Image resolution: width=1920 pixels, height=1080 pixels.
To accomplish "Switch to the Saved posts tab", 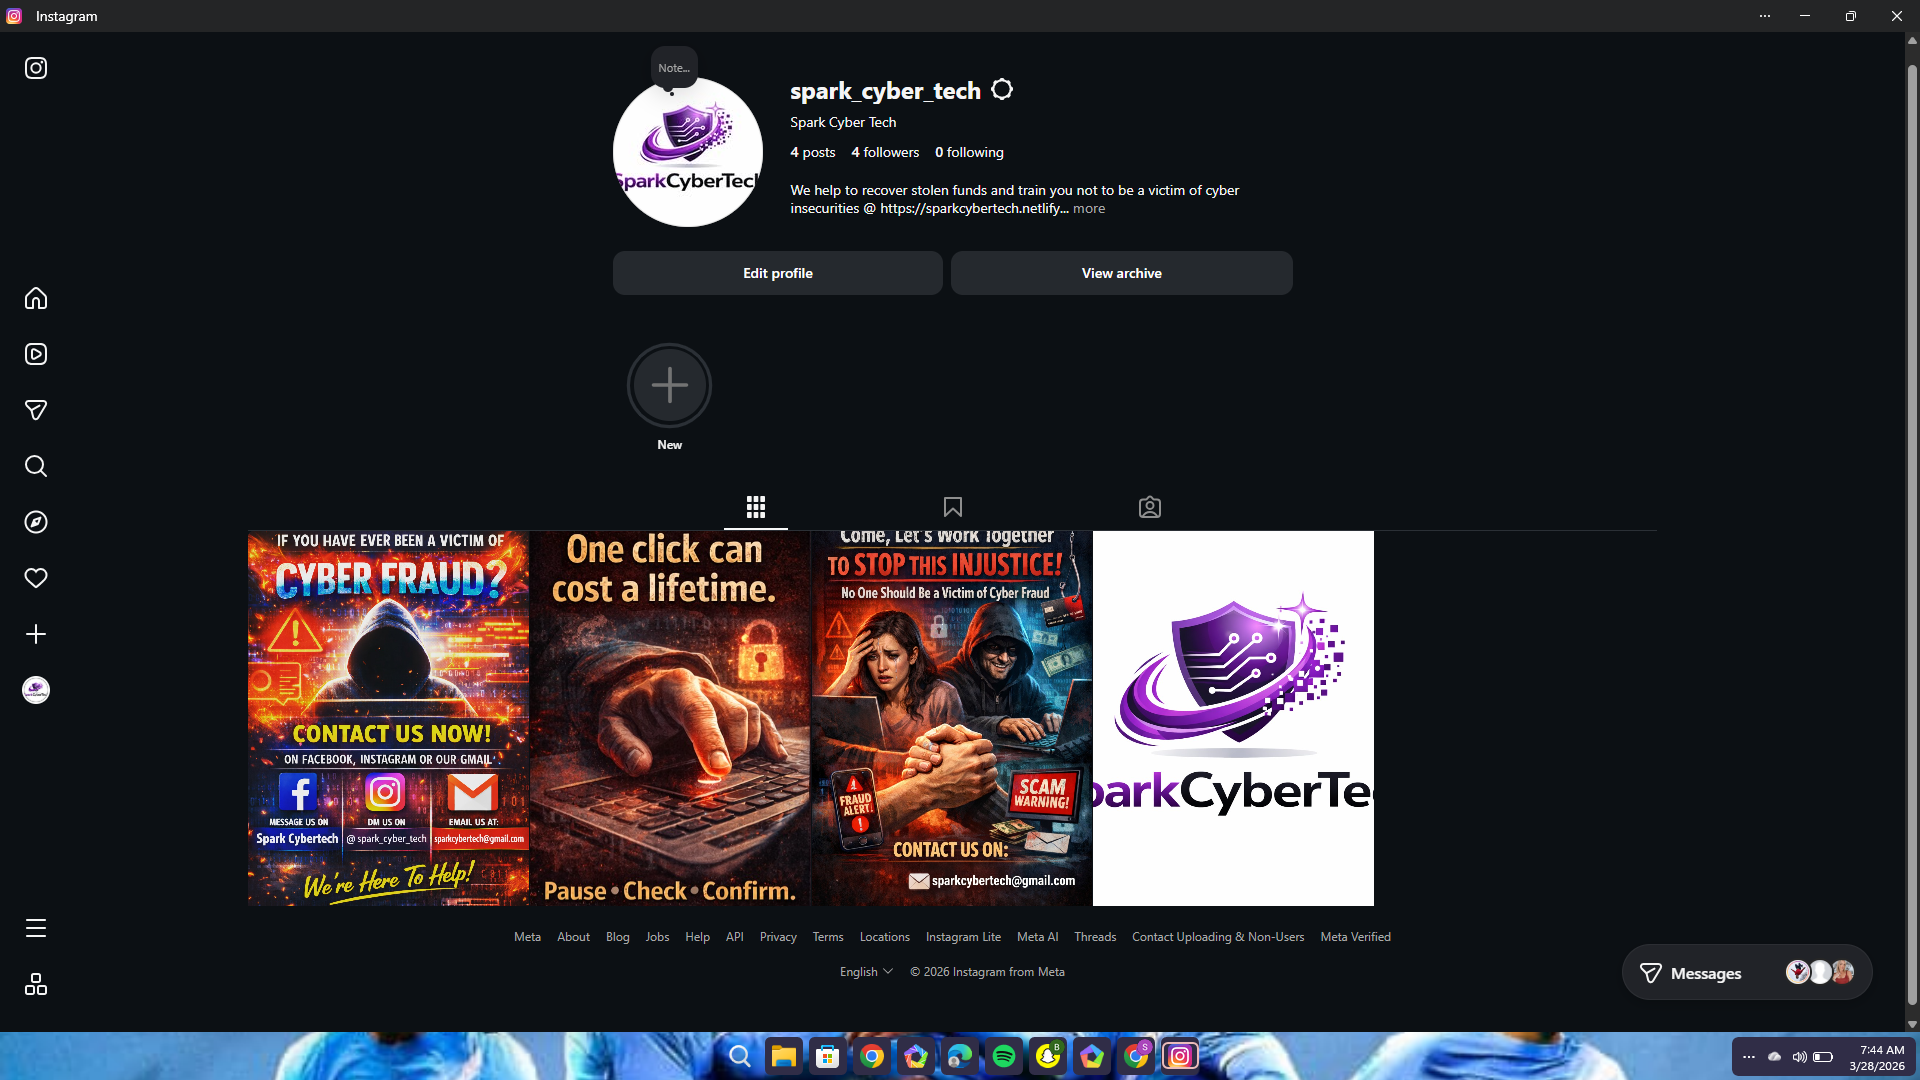I will [952, 507].
